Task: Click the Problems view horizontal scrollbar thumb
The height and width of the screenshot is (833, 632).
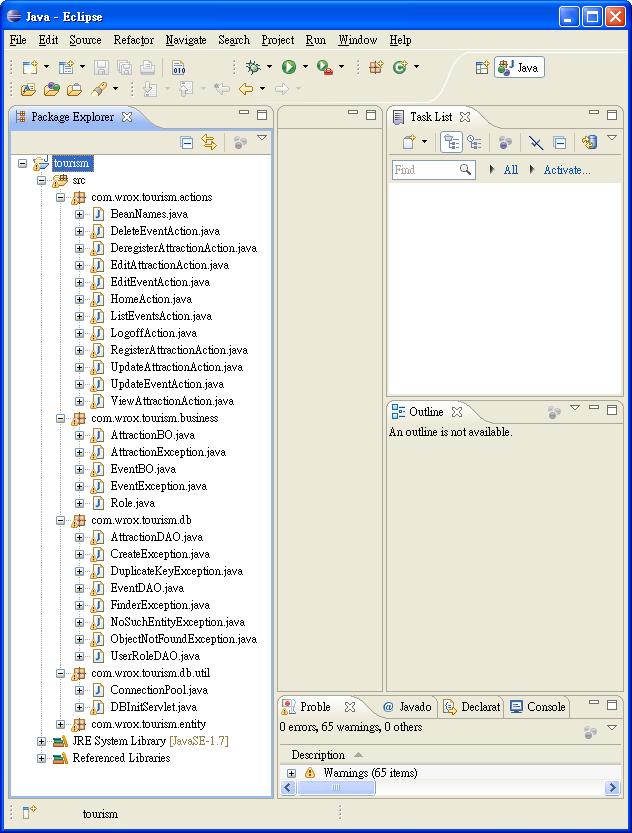Action: point(336,788)
